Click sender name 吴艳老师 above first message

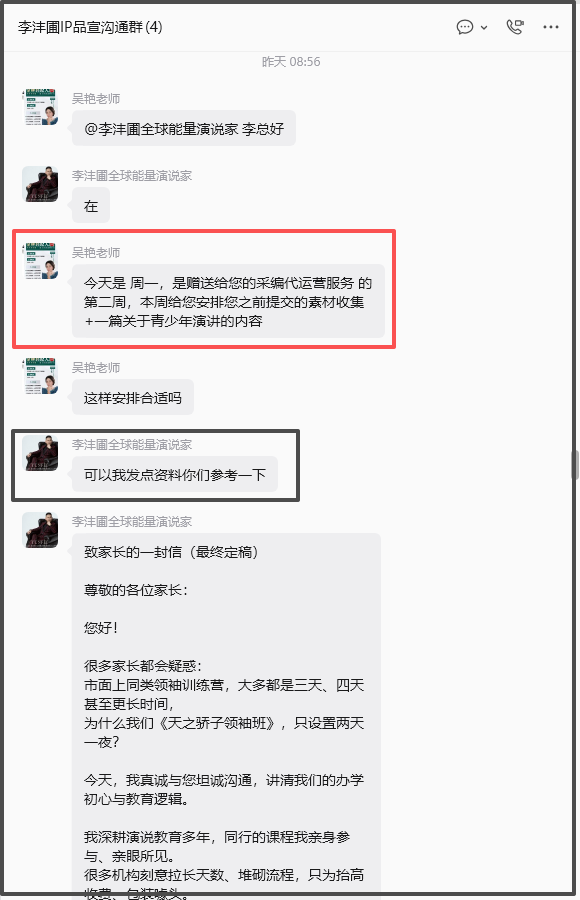click(96, 99)
